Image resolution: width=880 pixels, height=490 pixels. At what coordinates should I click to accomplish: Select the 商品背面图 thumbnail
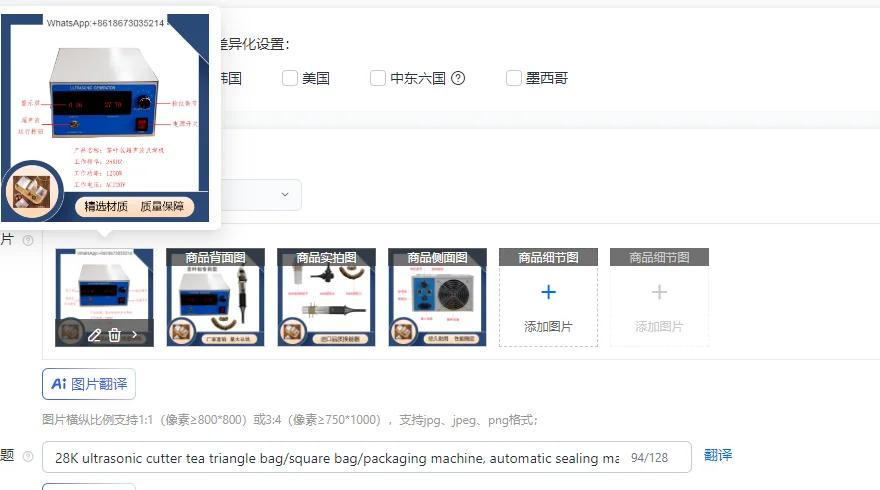216,297
